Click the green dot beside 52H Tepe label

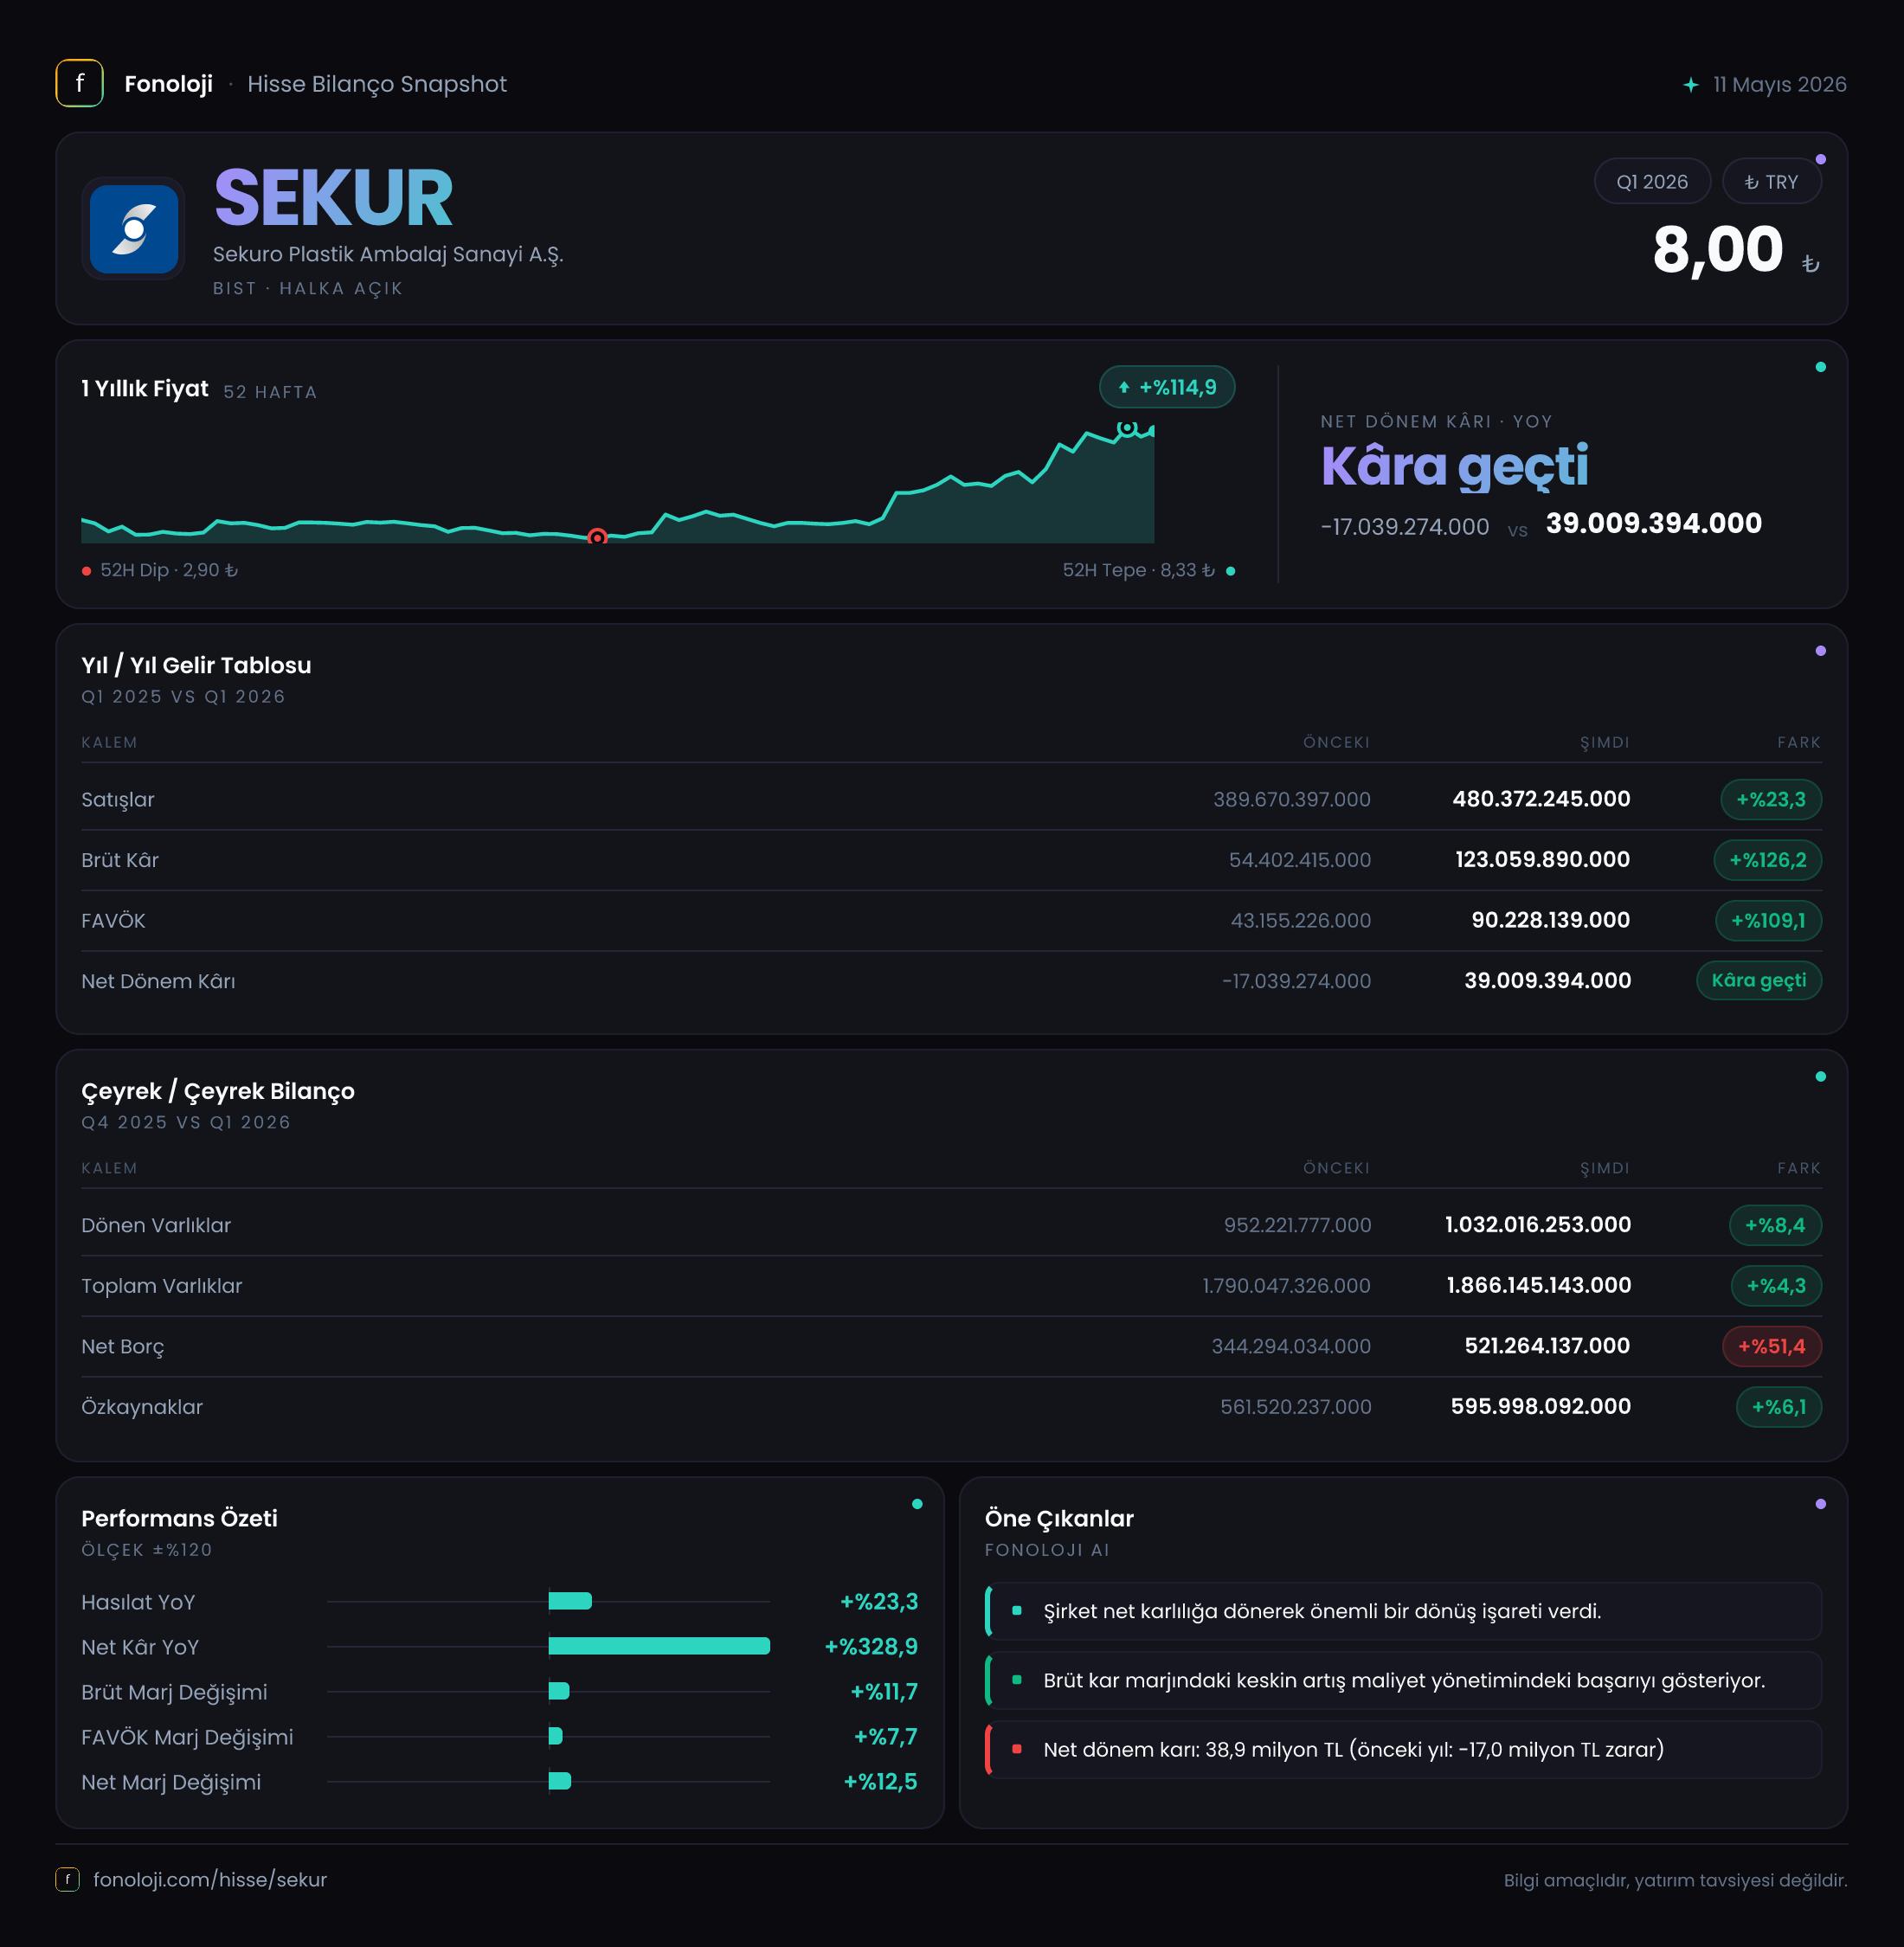[x=1230, y=571]
